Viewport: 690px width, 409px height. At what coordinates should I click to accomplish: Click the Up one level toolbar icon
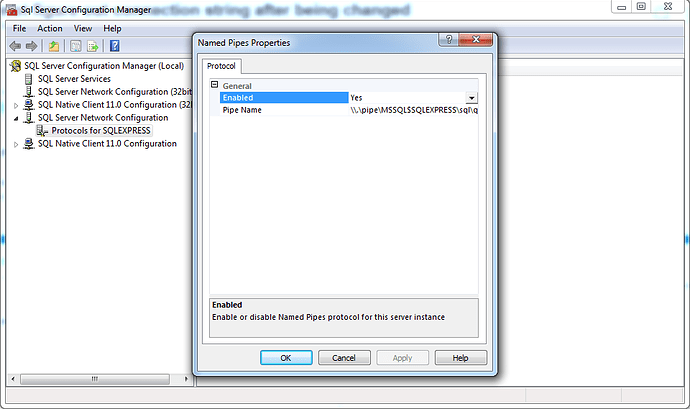tap(54, 46)
